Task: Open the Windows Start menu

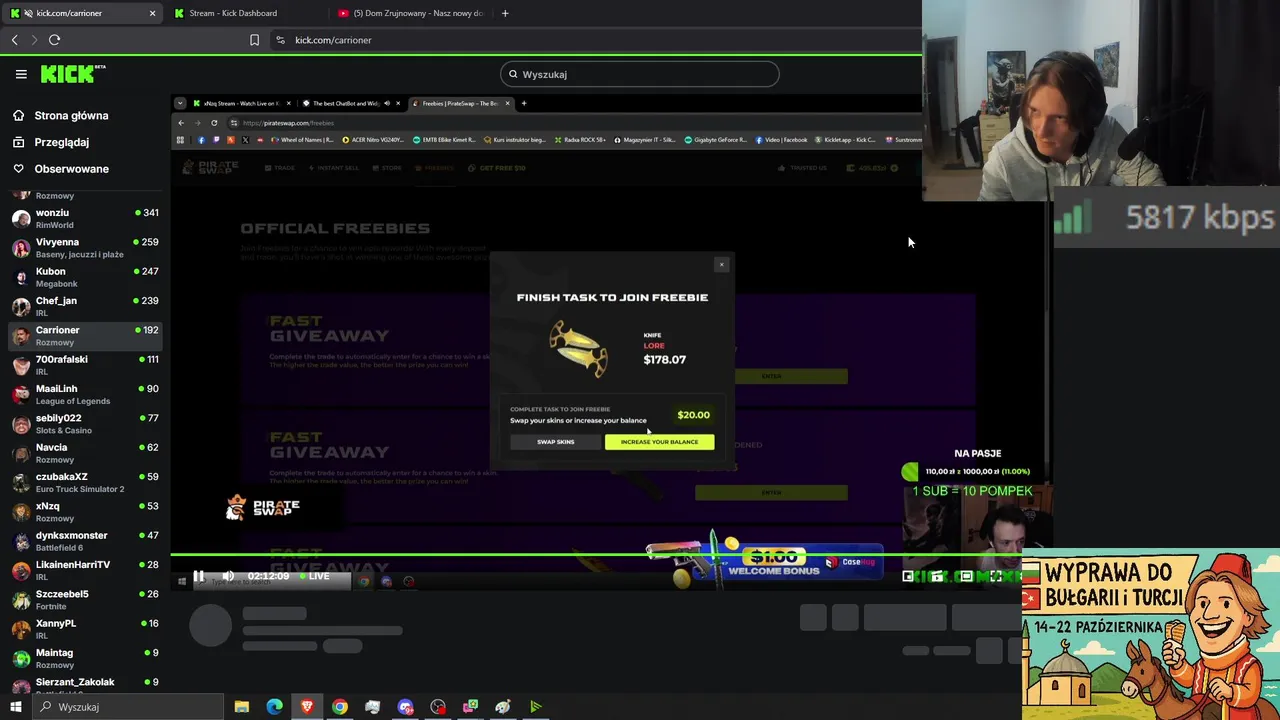Action: (x=15, y=707)
